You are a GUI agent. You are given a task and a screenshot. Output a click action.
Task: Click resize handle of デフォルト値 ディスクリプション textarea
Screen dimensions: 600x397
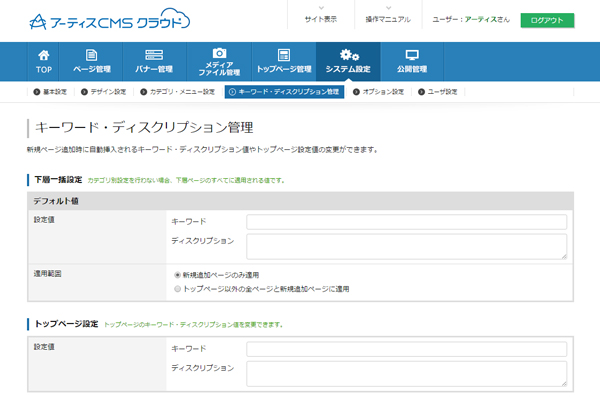(x=564, y=257)
